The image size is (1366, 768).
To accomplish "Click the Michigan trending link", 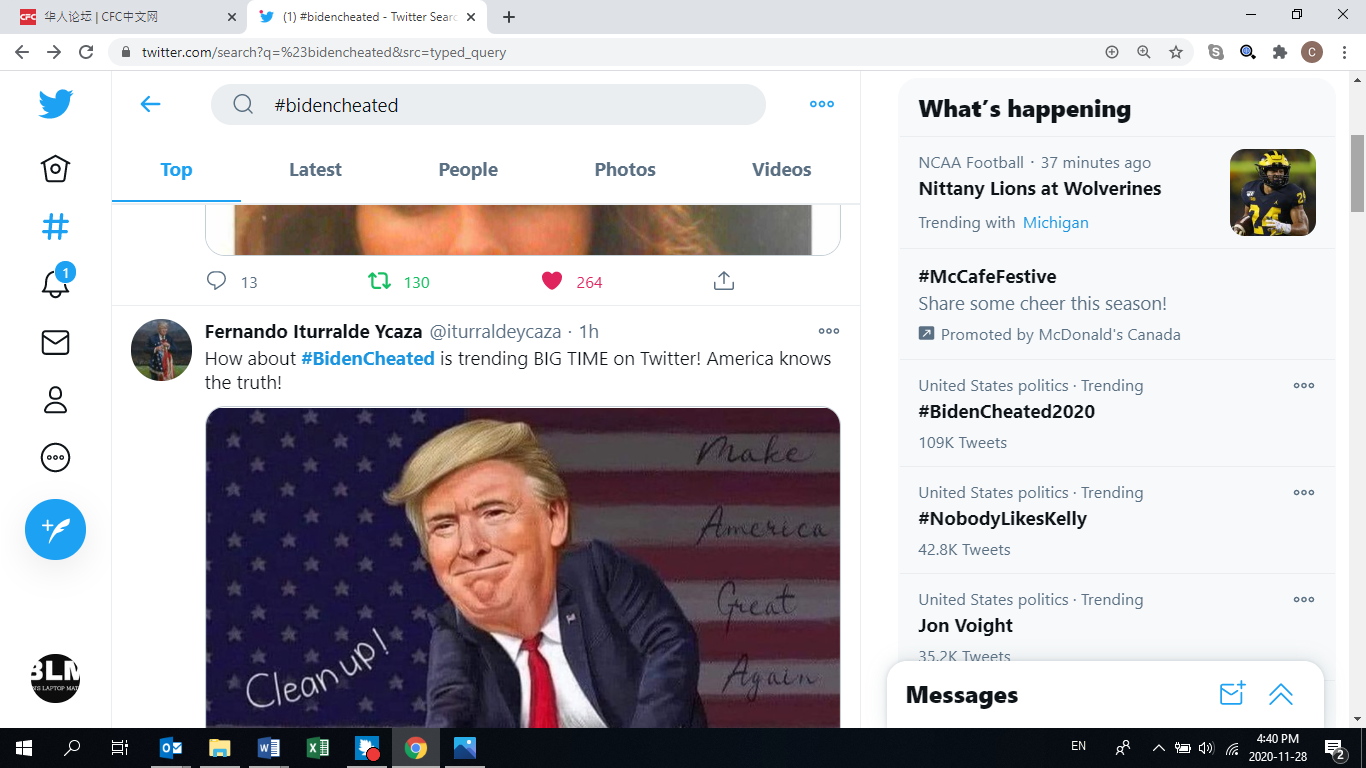I will coord(1055,223).
